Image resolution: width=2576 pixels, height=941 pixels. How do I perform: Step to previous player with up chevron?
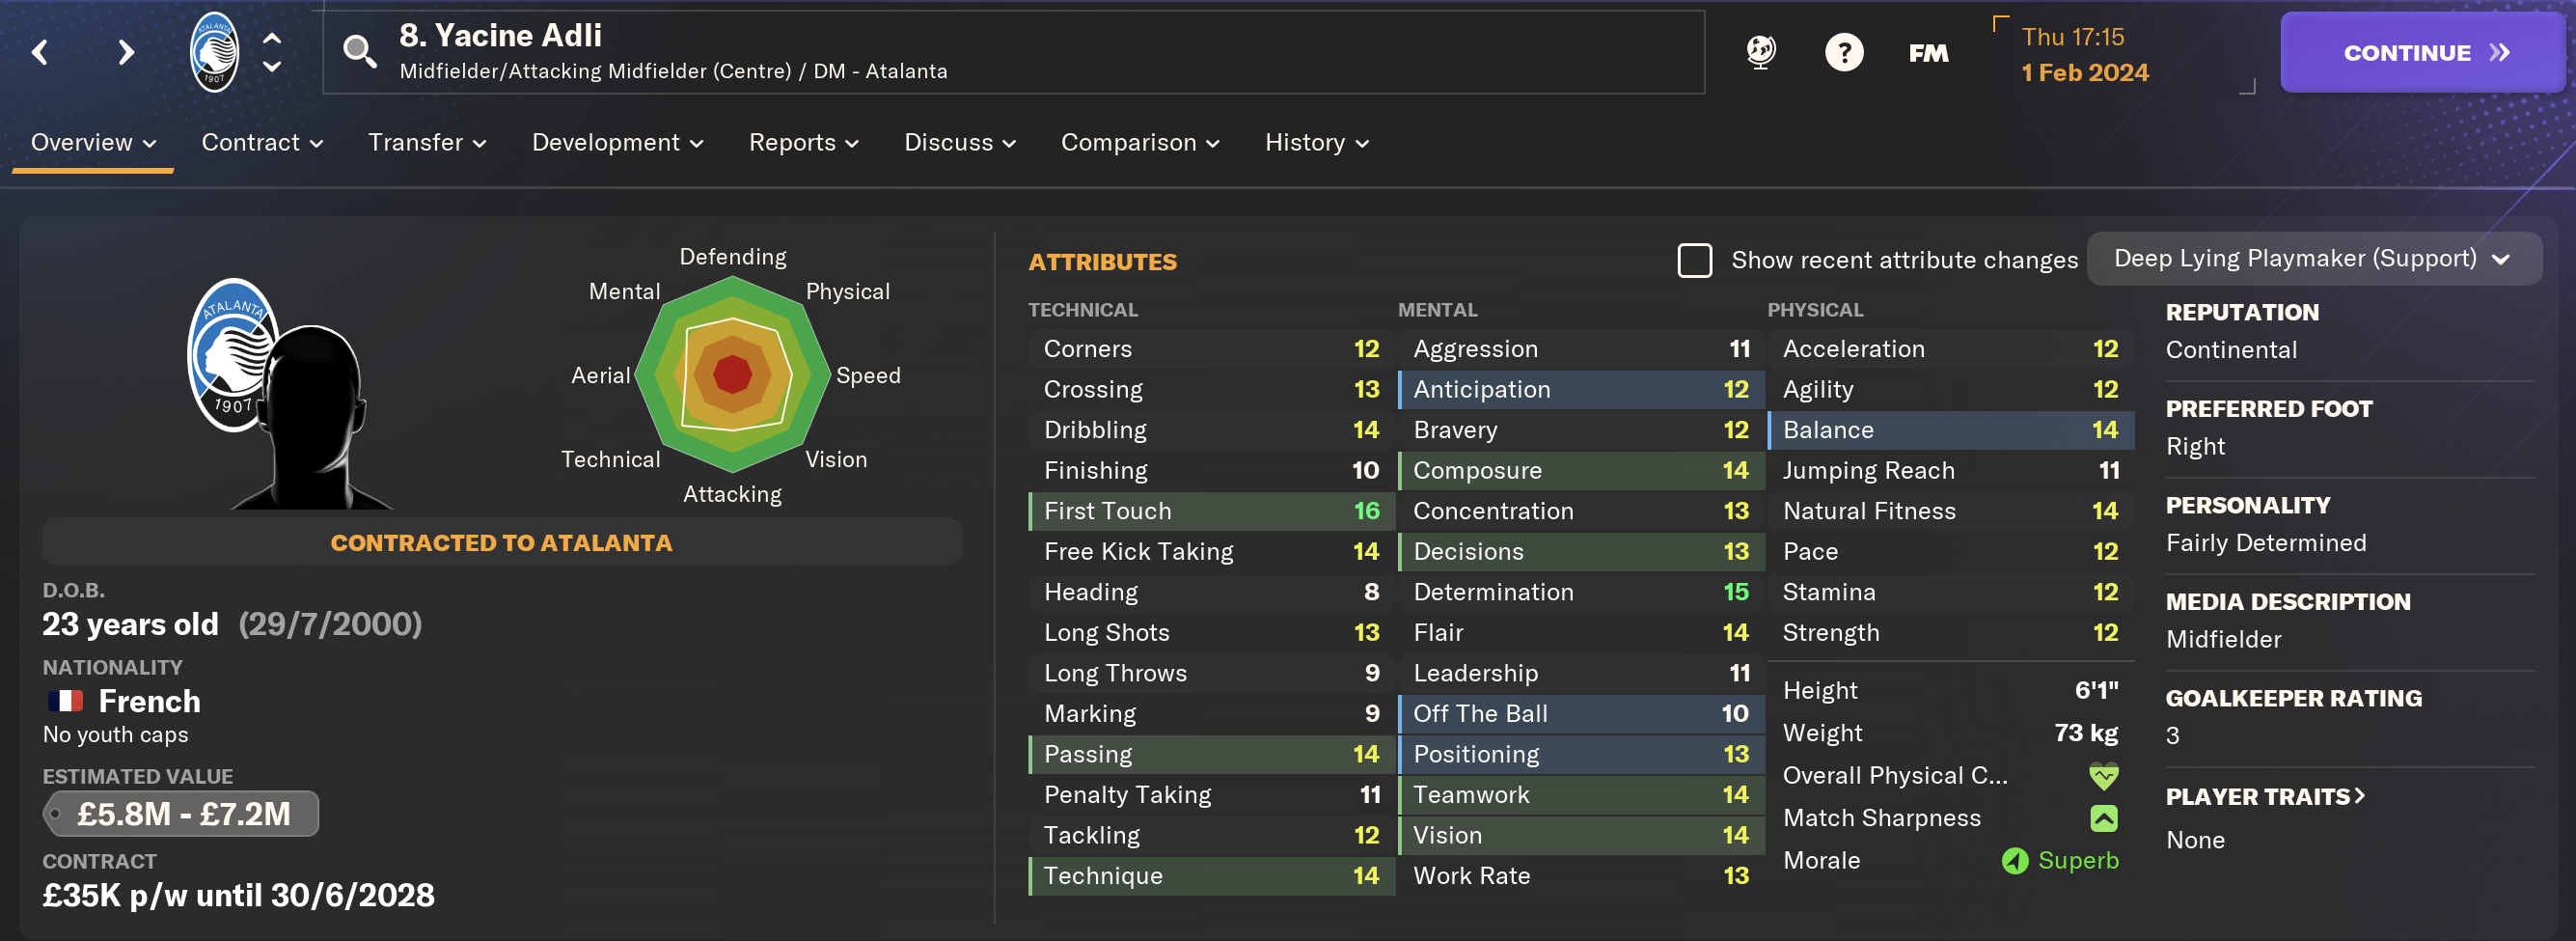pos(272,38)
